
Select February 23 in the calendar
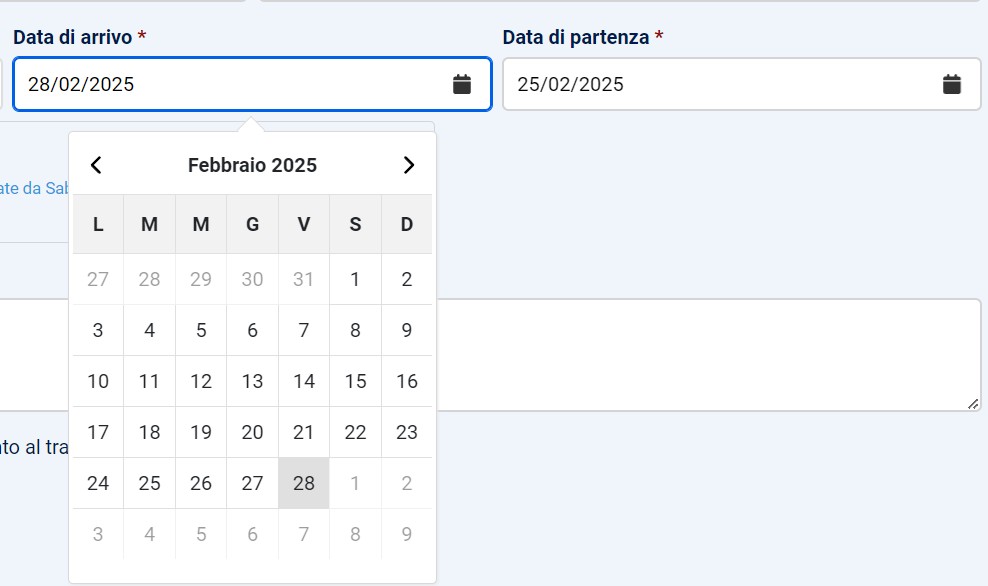pos(406,432)
